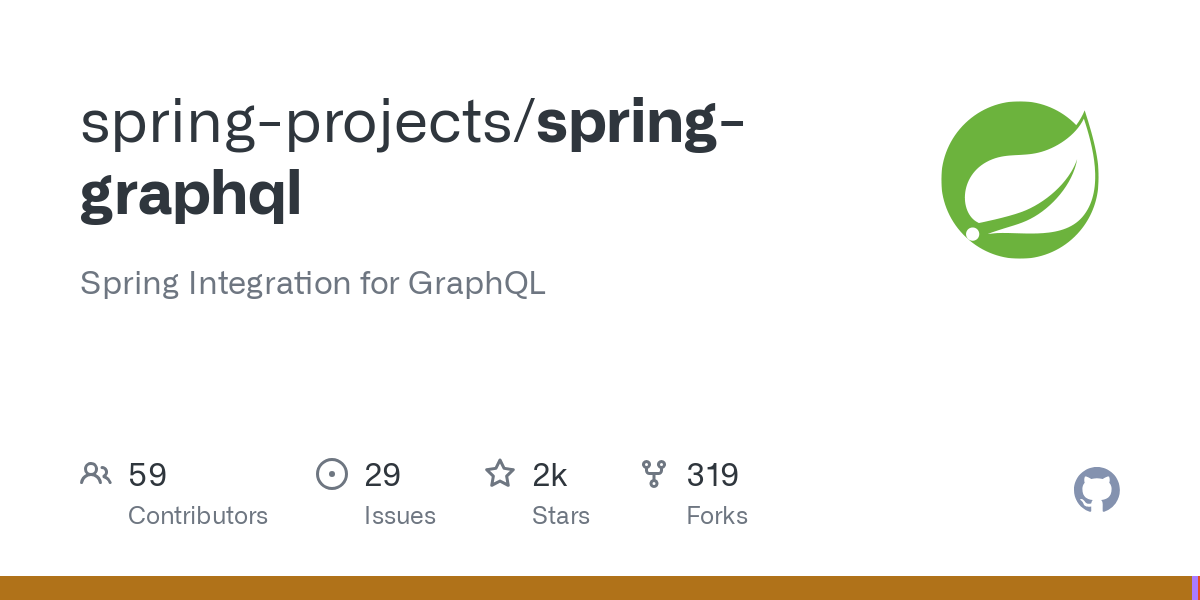Open the GitHub Octocat logo

point(1097,490)
